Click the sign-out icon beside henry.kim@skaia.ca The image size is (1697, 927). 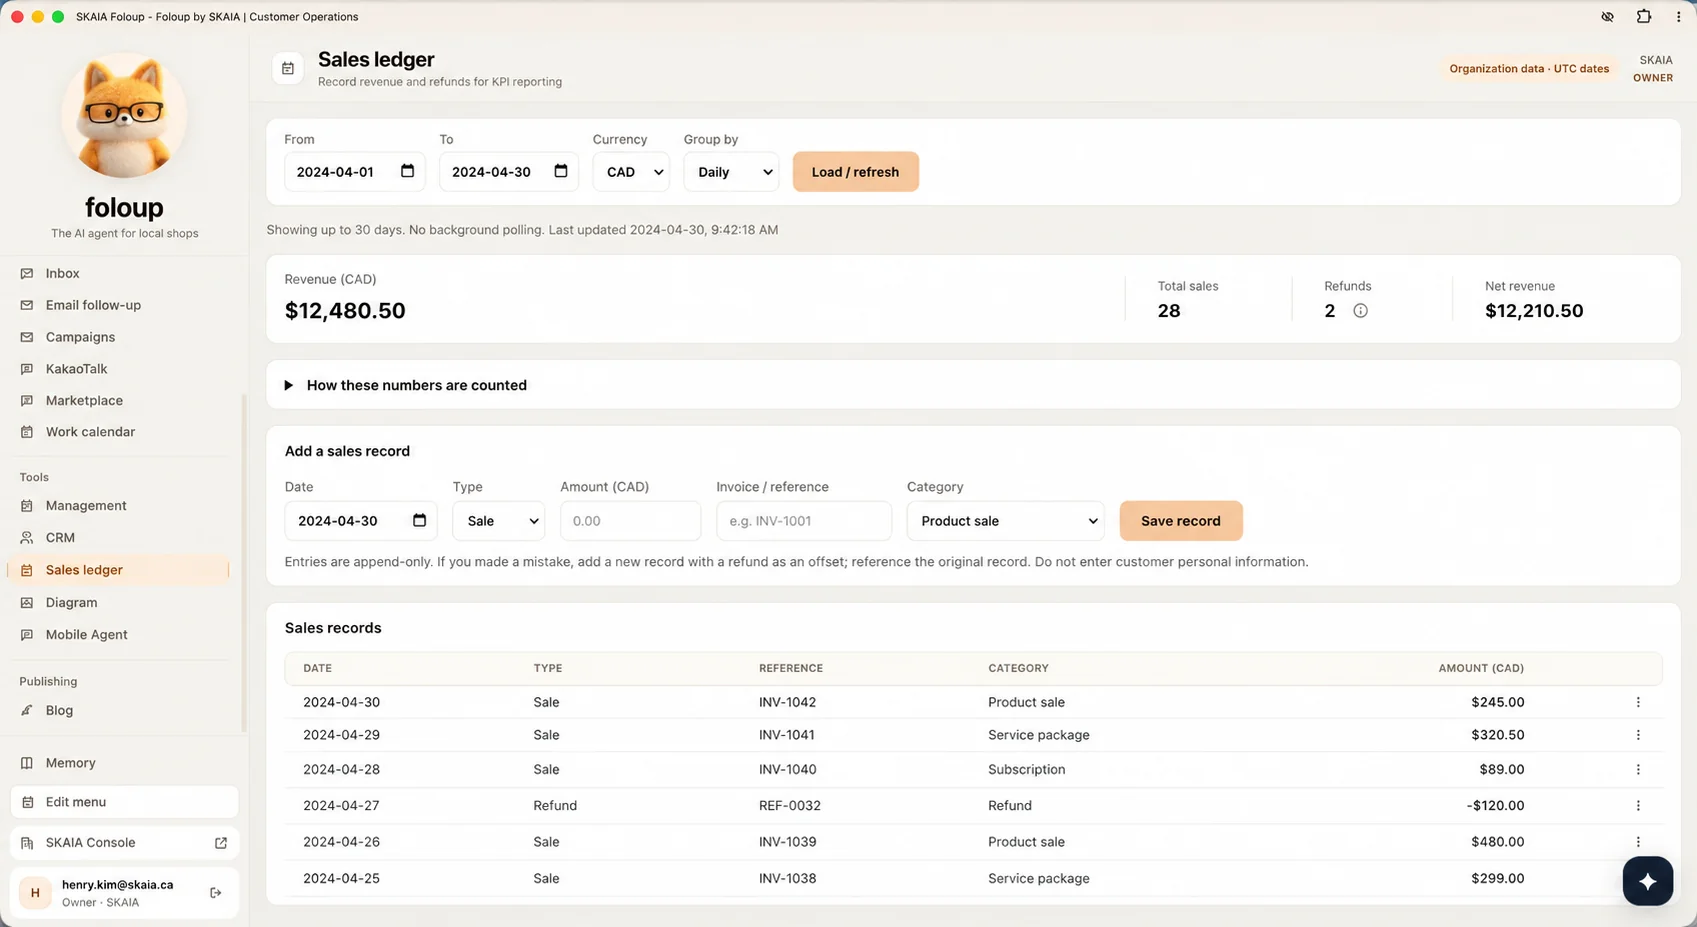click(216, 893)
